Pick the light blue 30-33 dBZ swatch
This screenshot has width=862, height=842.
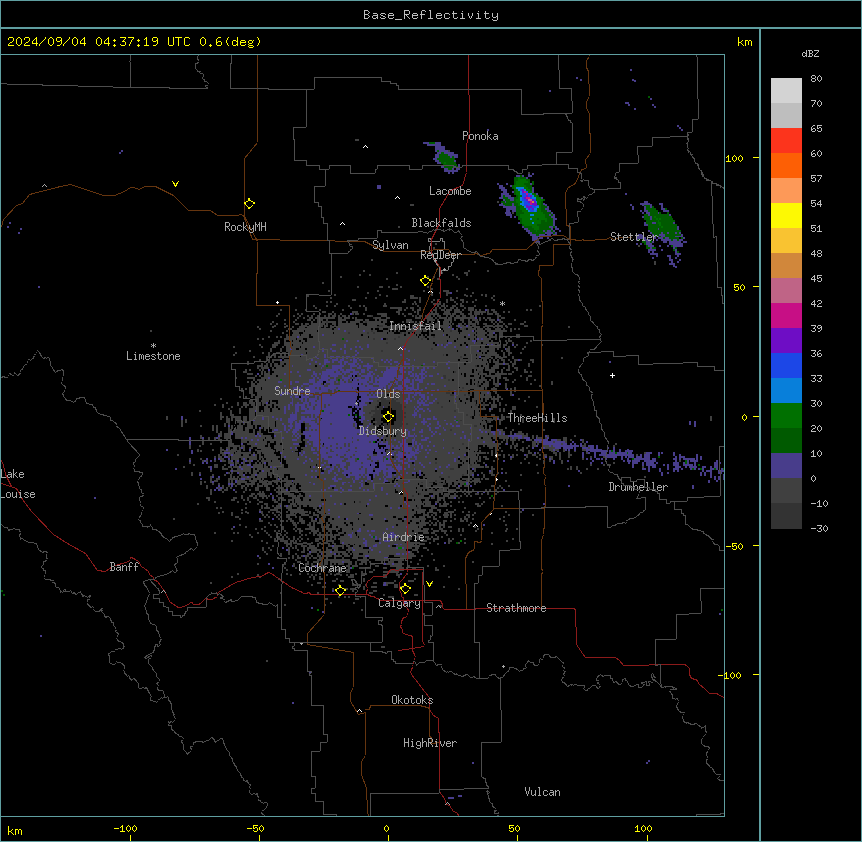pos(786,390)
